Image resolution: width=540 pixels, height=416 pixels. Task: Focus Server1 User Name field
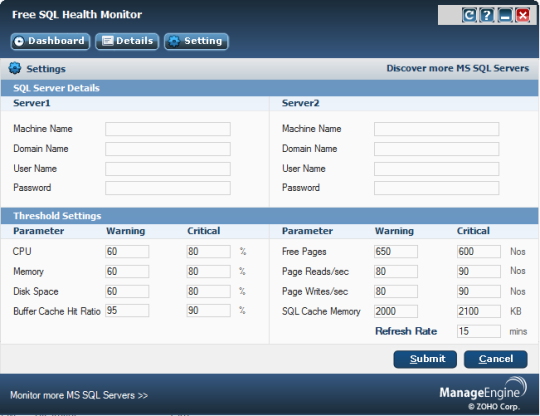(x=168, y=169)
